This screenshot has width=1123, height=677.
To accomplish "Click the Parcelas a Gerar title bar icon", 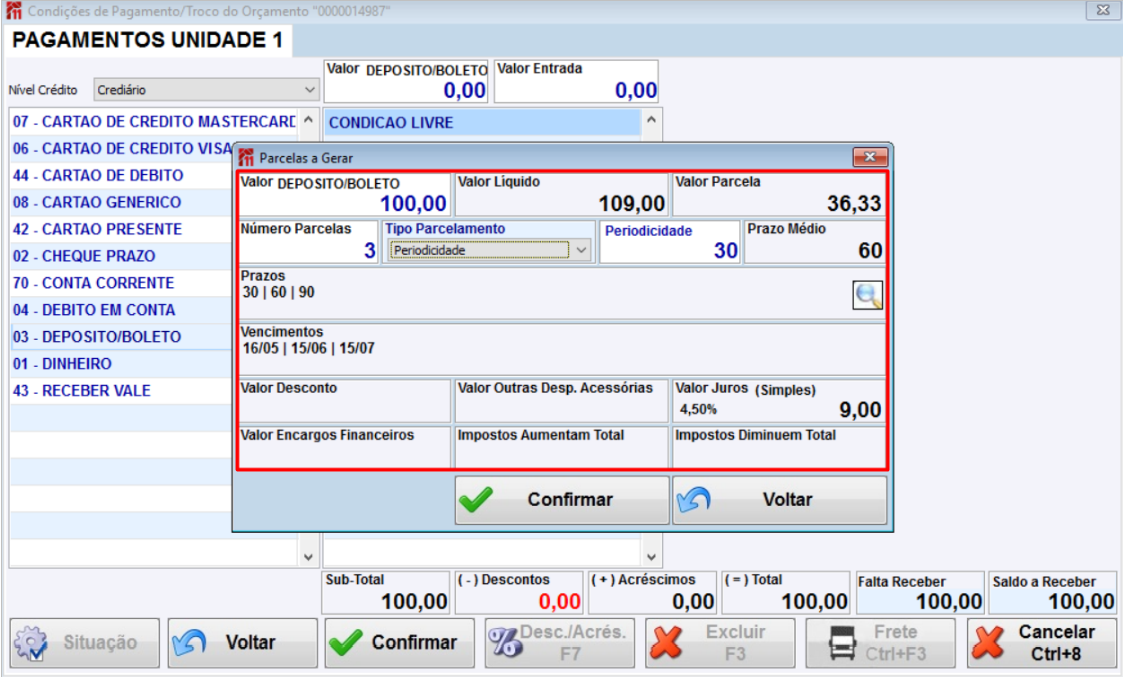I will (246, 157).
